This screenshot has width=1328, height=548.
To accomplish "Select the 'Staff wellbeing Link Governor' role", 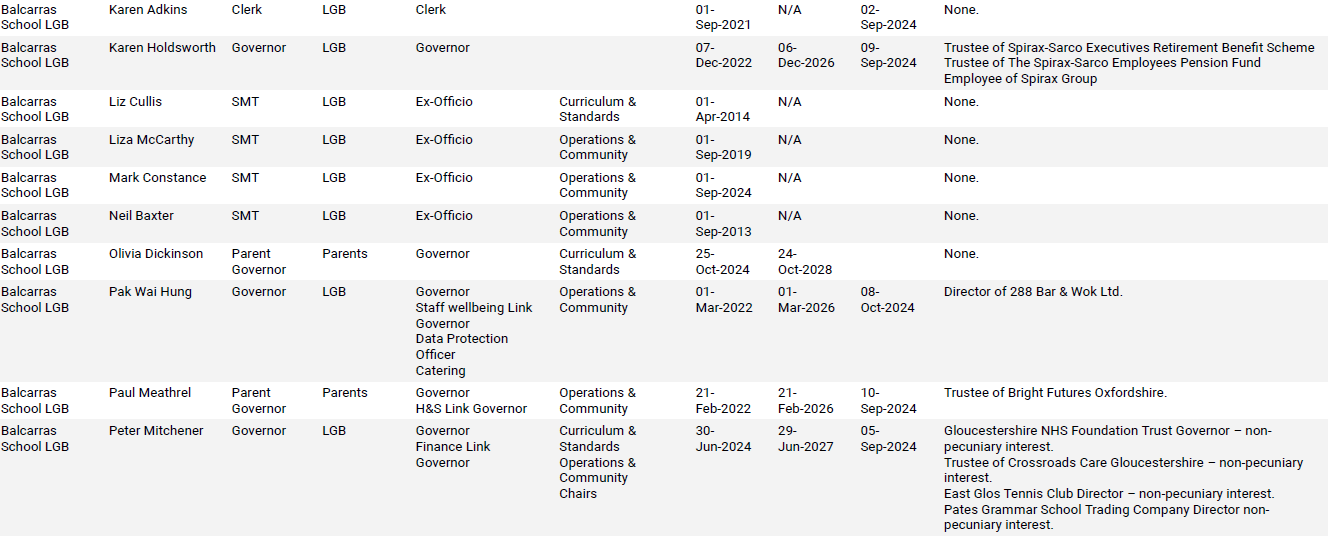I will click(474, 316).
